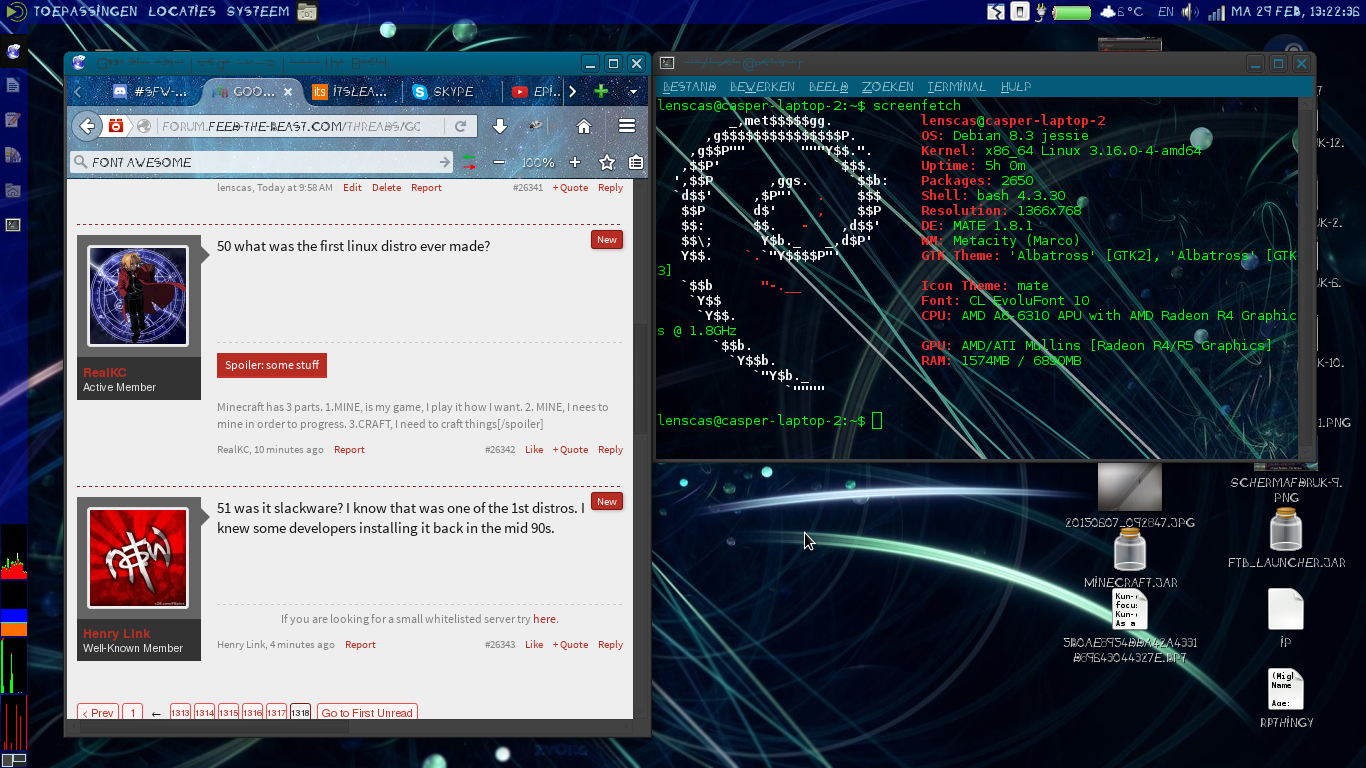Click the green and red arrows toolbar icon
The height and width of the screenshot is (768, 1366).
pyautogui.click(x=468, y=162)
